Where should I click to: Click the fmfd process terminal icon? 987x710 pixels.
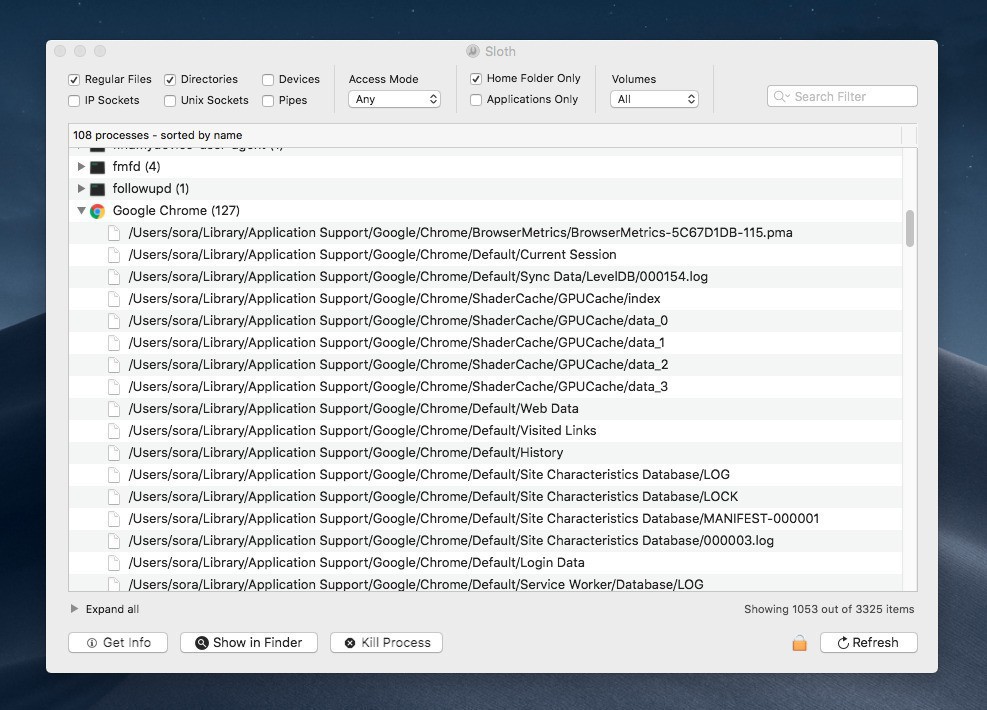(x=97, y=167)
